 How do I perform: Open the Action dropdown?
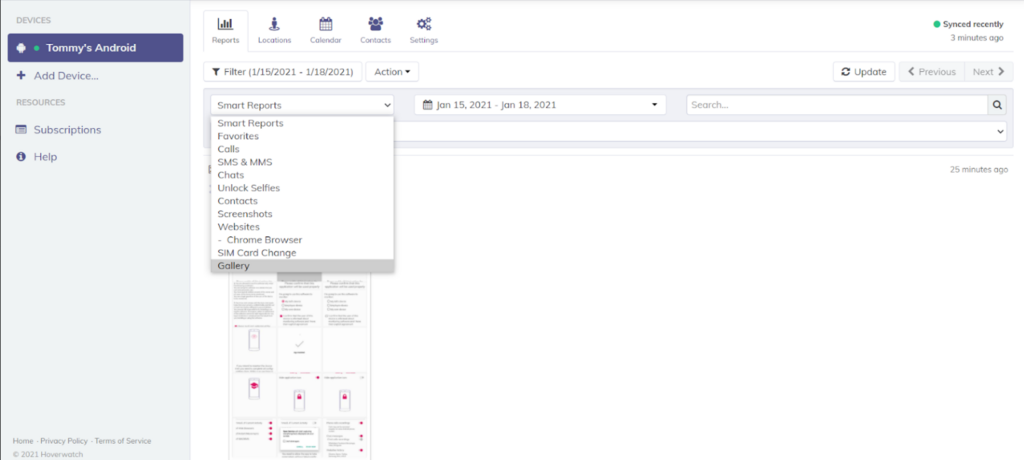coord(392,72)
